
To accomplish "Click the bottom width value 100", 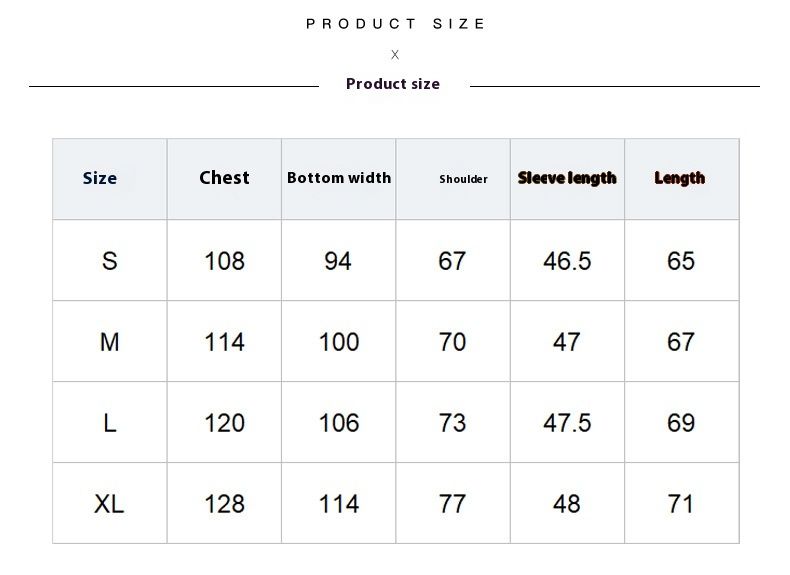I will [339, 342].
